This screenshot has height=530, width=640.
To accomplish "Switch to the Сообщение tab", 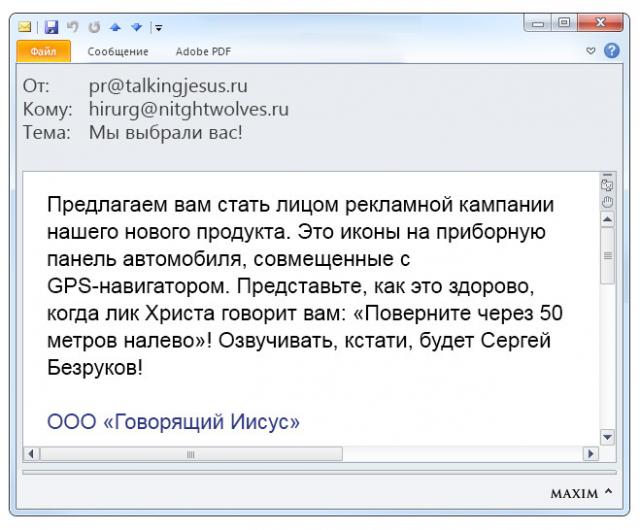I will (x=118, y=51).
